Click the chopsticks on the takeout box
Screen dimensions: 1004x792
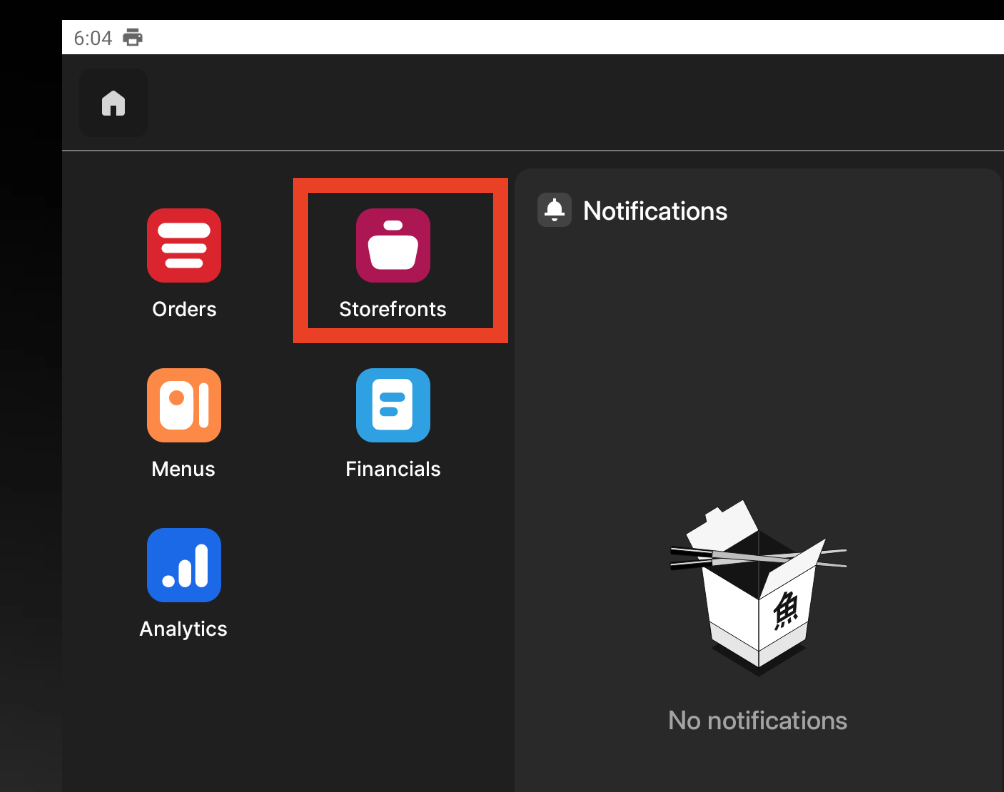pos(700,557)
